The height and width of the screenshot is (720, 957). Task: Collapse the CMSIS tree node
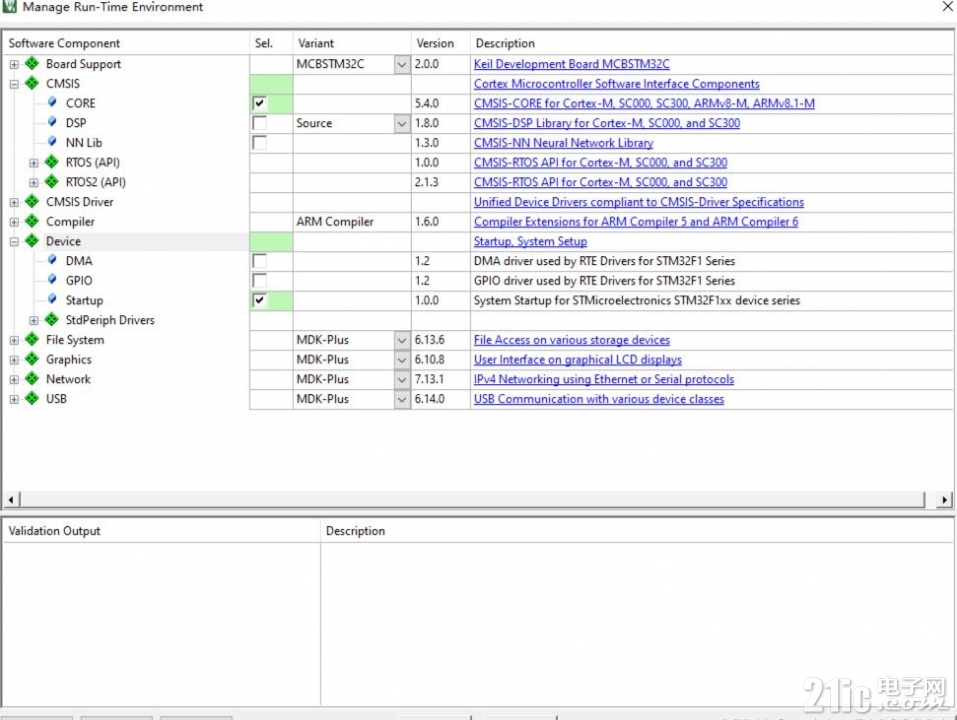(x=14, y=84)
